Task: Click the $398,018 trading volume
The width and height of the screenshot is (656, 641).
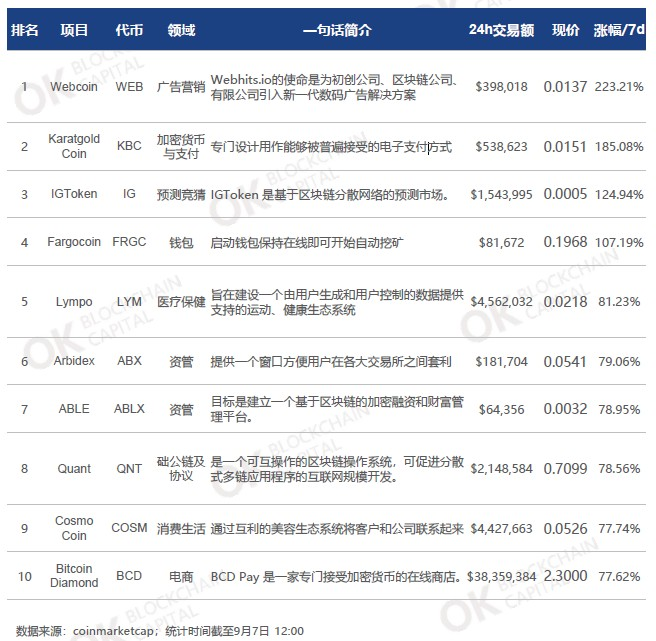Action: 501,87
